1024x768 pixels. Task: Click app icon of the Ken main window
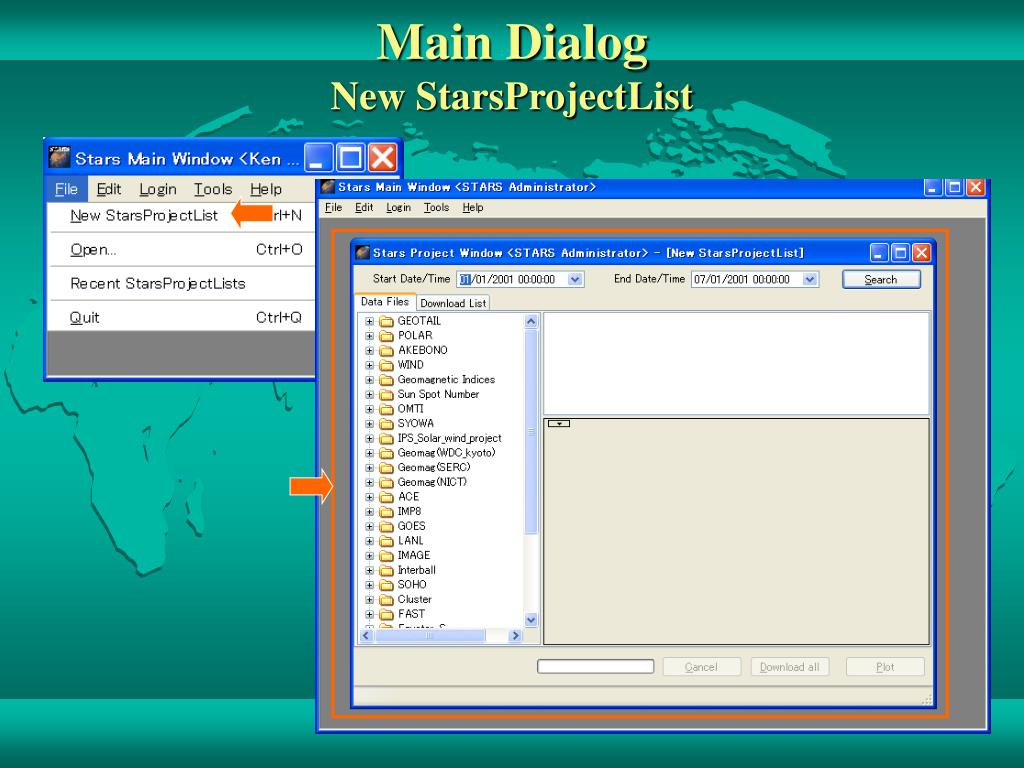click(59, 158)
